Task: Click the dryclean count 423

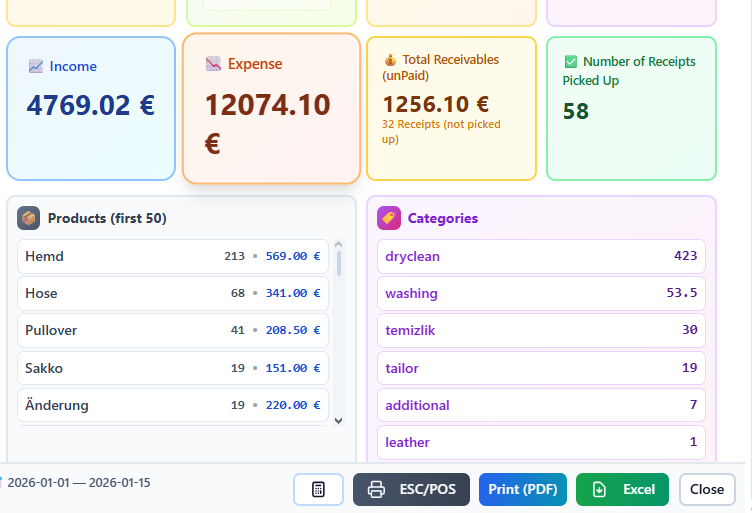Action: point(685,256)
